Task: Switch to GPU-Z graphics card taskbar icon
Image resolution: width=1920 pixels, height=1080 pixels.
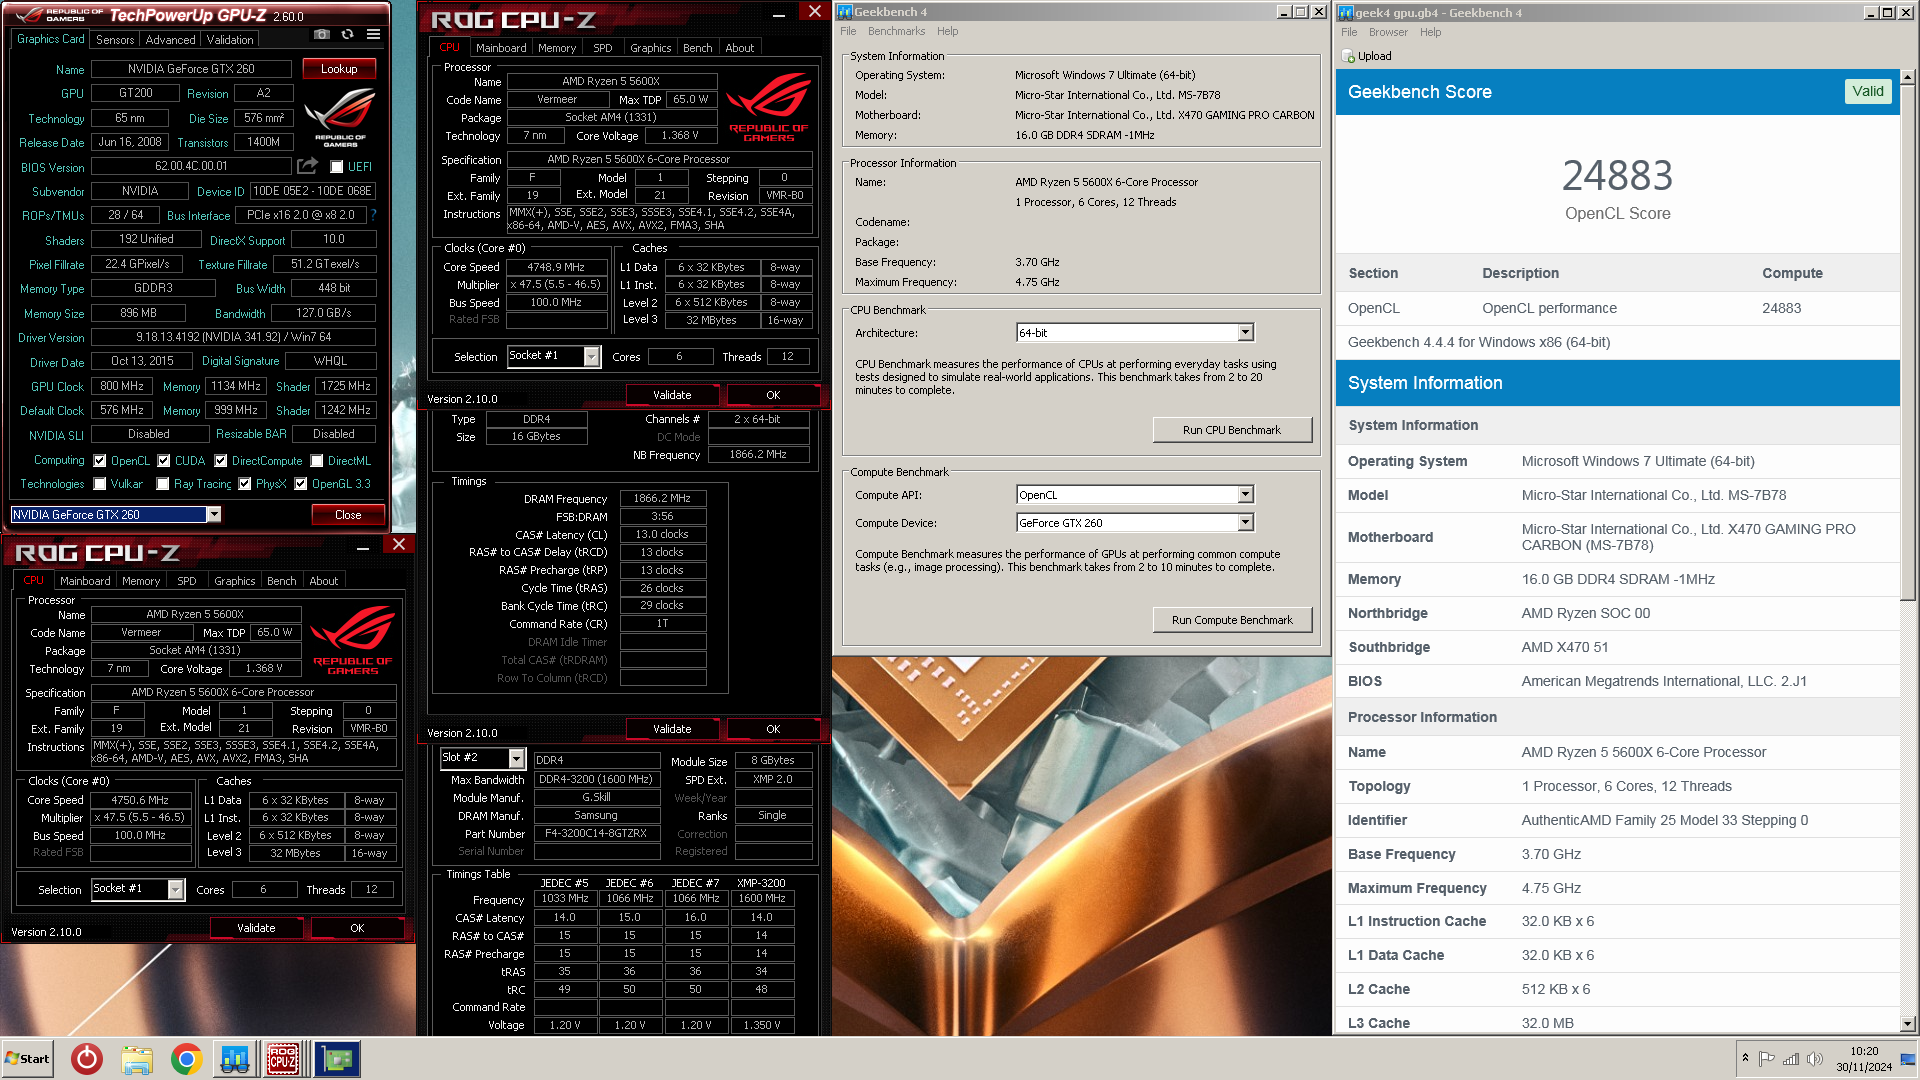Action: click(337, 1059)
